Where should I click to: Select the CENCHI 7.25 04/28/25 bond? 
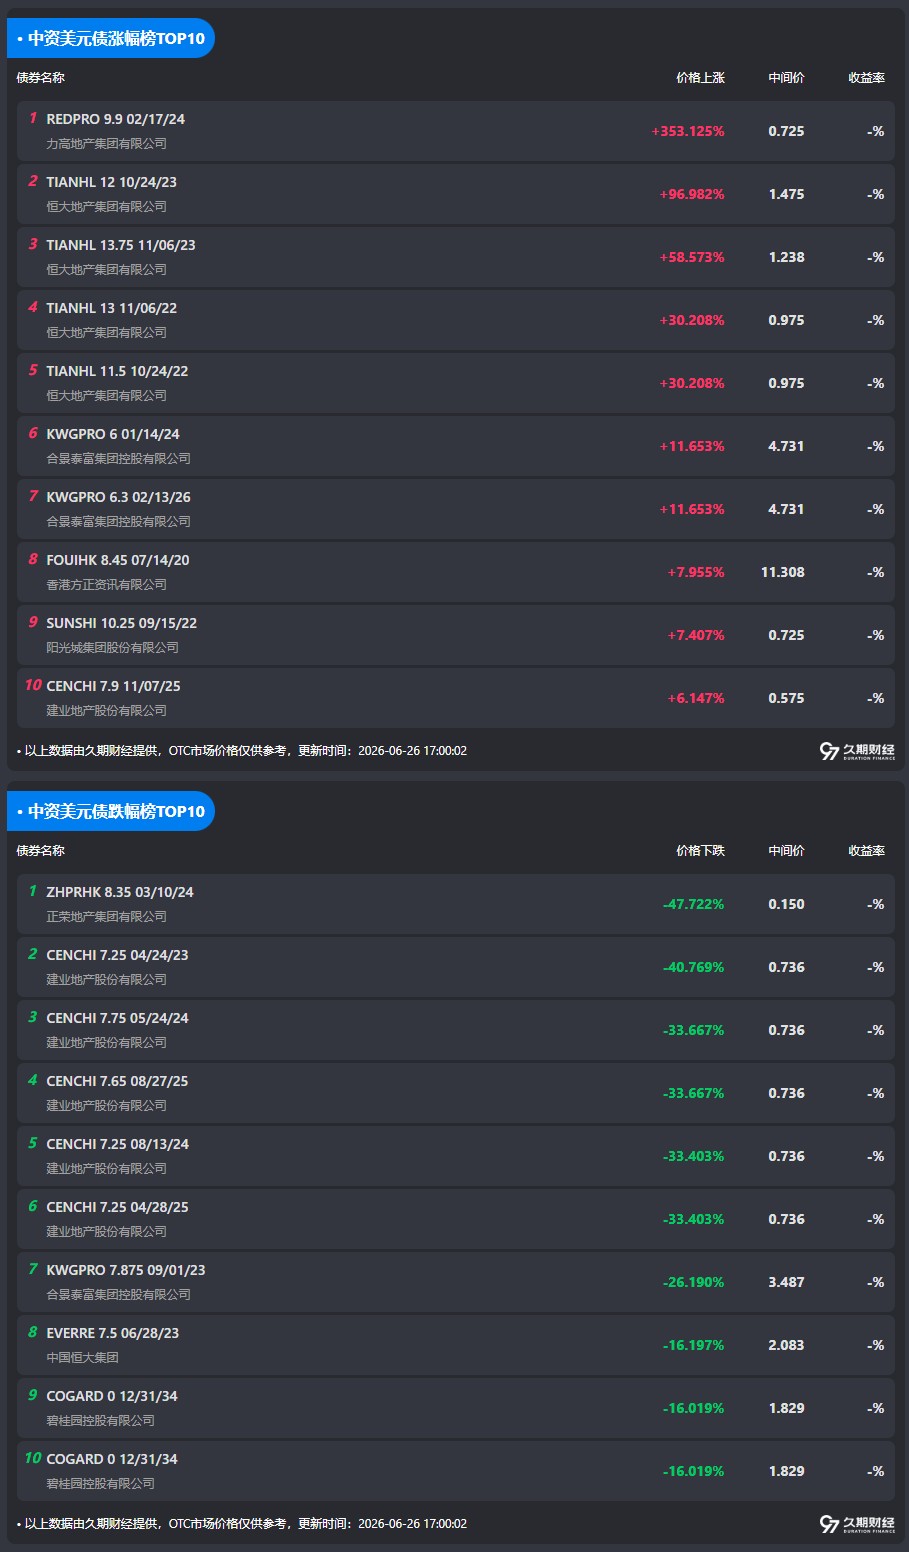456,1219
